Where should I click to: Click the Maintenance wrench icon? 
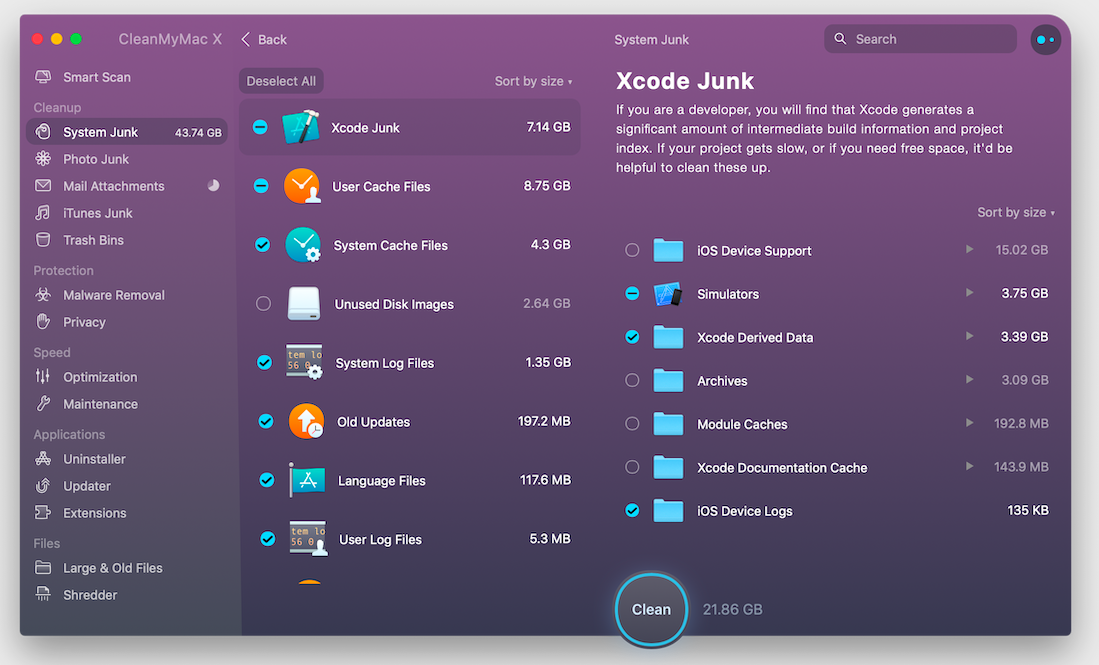(x=43, y=404)
